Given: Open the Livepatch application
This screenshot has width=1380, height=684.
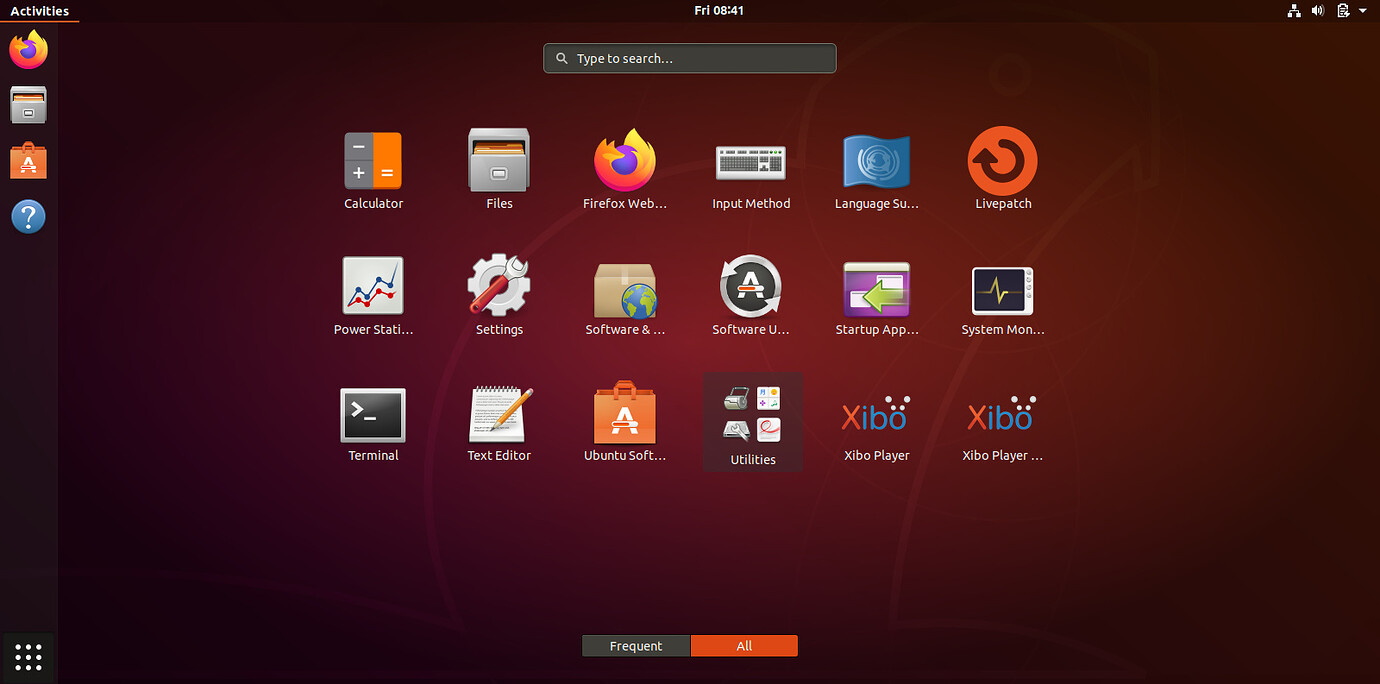Looking at the screenshot, I should [1002, 162].
